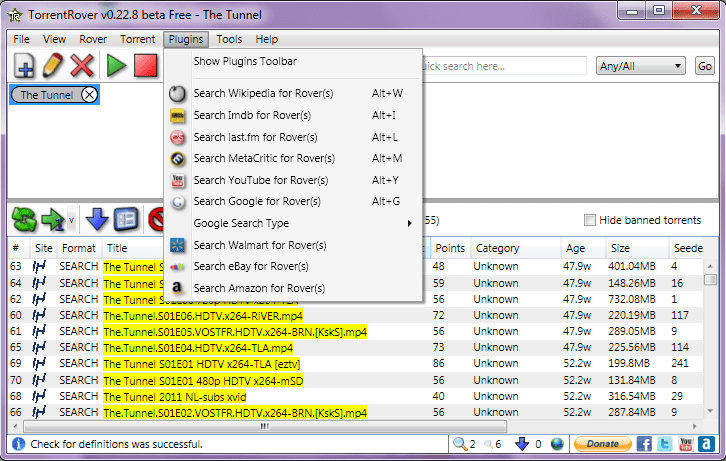Open the Help menu
This screenshot has width=726, height=461.
267,39
